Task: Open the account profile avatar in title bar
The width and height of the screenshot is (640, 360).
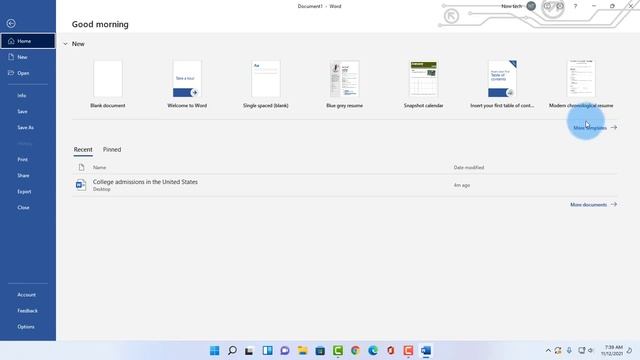Action: click(531, 6)
